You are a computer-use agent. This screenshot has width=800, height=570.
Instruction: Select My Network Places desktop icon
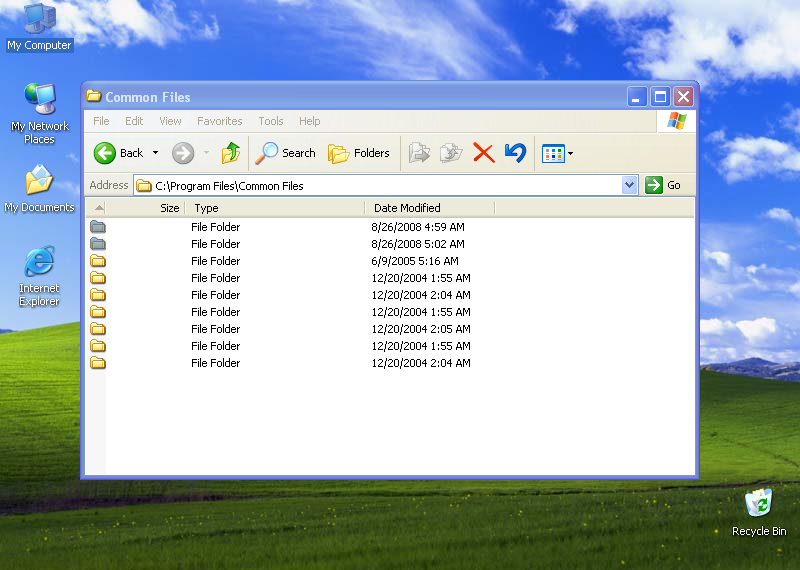click(39, 113)
